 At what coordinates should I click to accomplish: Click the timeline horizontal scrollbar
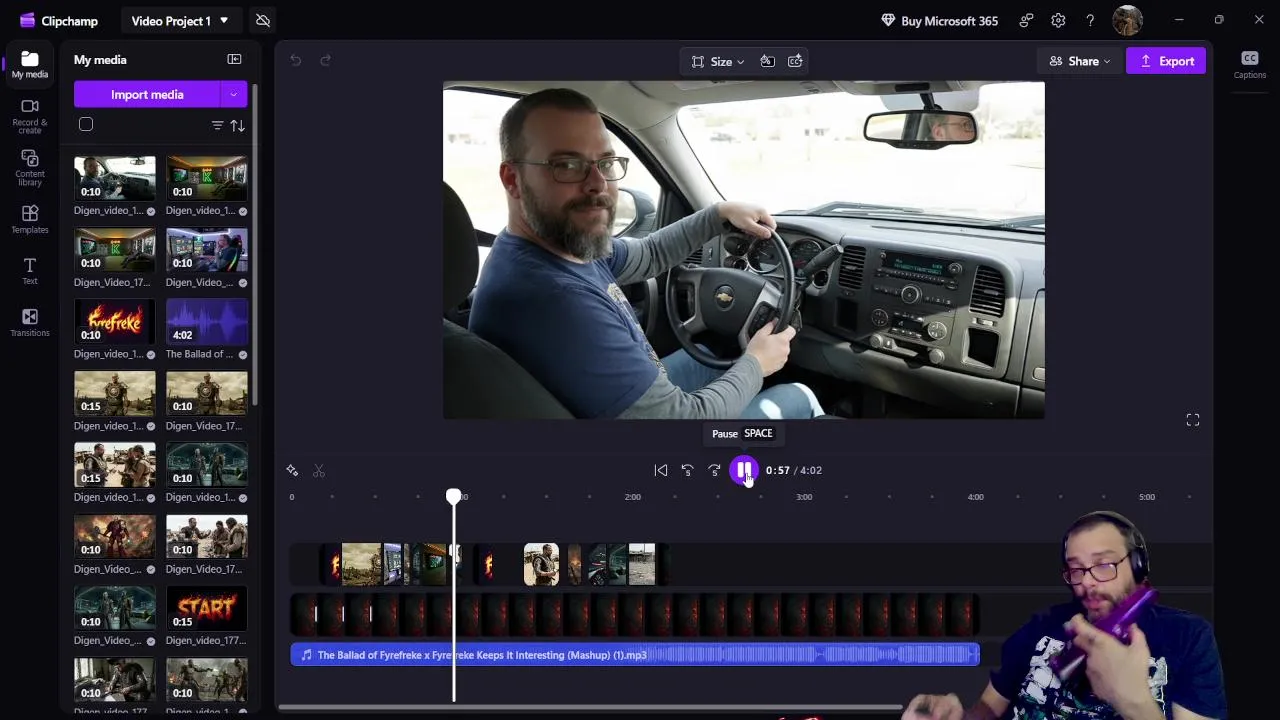point(590,708)
